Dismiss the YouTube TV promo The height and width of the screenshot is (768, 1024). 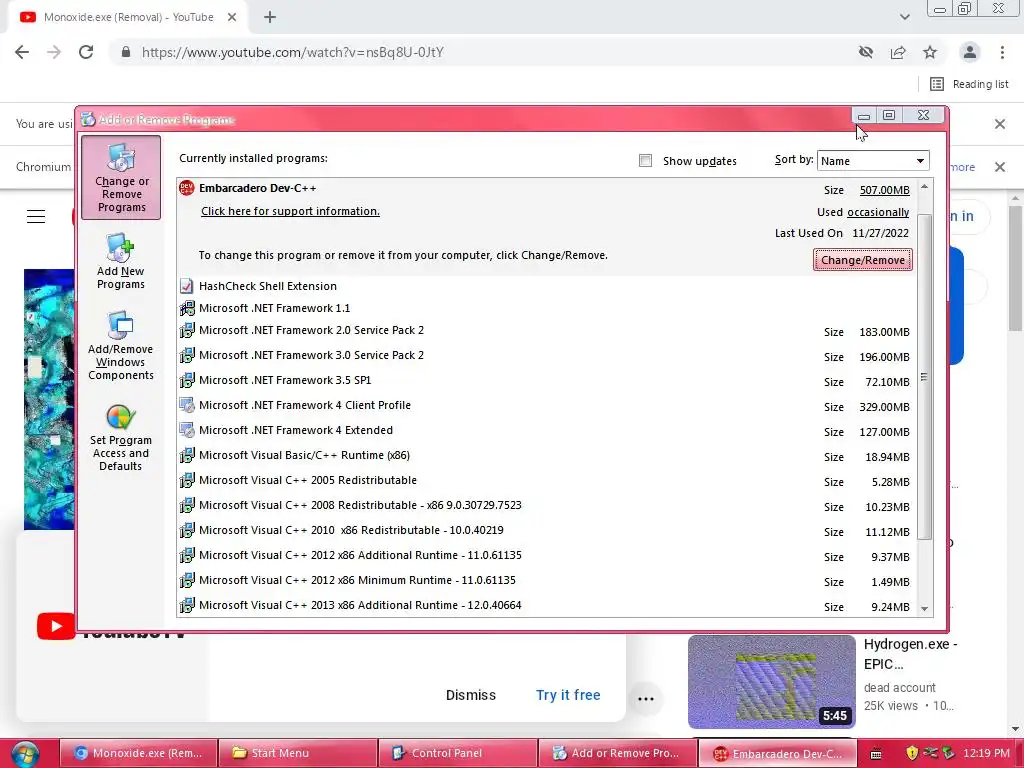[471, 695]
